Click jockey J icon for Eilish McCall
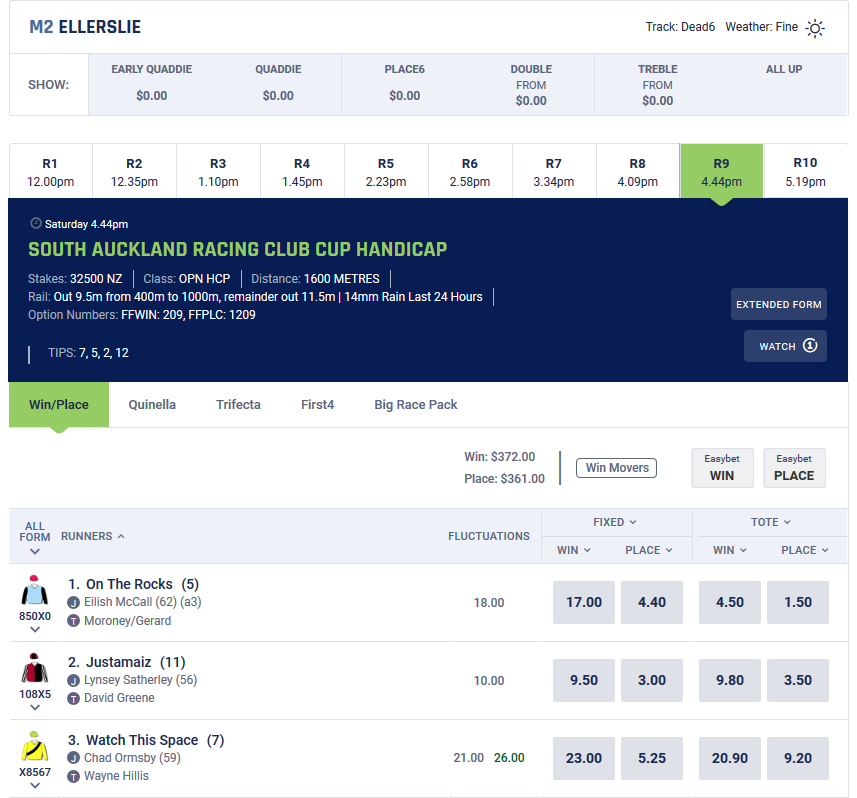The width and height of the screenshot is (857, 798). pyautogui.click(x=73, y=602)
